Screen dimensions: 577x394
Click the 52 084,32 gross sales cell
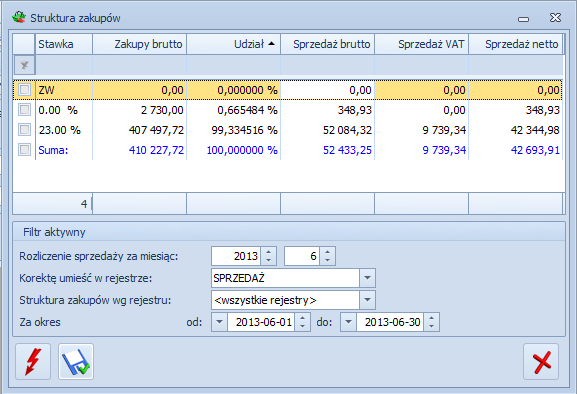click(328, 129)
